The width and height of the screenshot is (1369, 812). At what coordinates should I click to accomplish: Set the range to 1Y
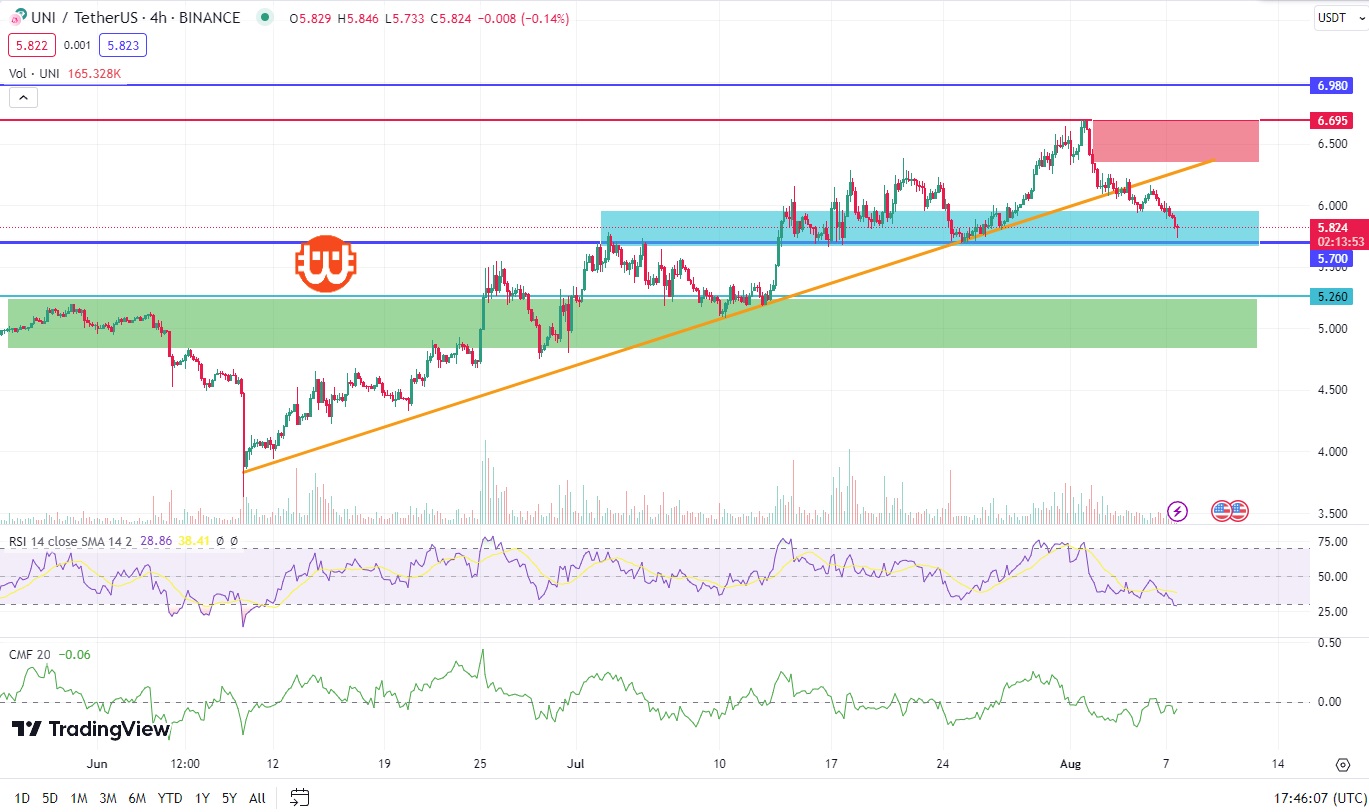click(x=202, y=798)
